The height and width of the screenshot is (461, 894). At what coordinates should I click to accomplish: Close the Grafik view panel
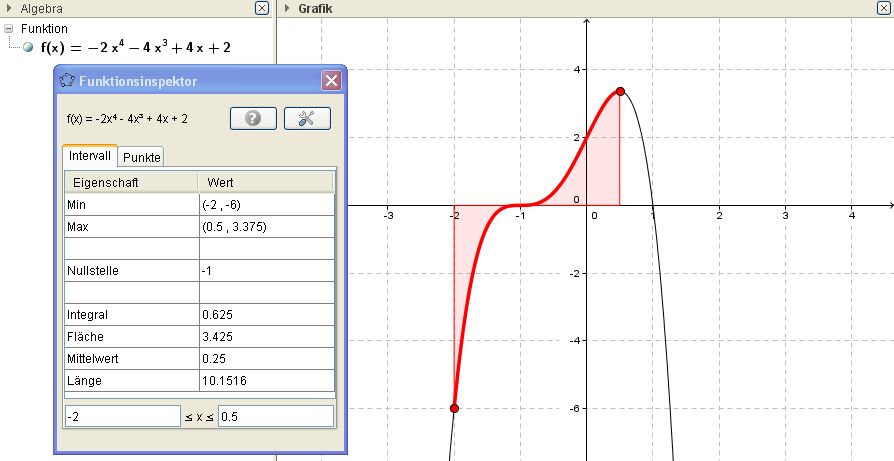click(x=885, y=8)
